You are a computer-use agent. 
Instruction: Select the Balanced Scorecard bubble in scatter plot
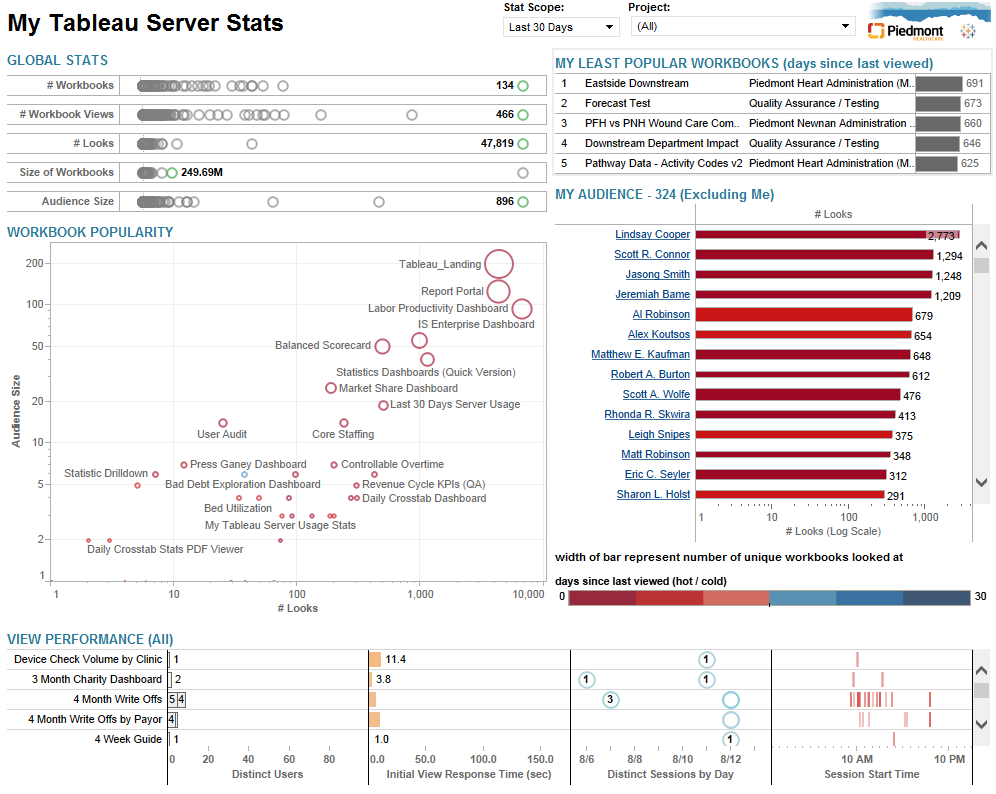tap(382, 346)
